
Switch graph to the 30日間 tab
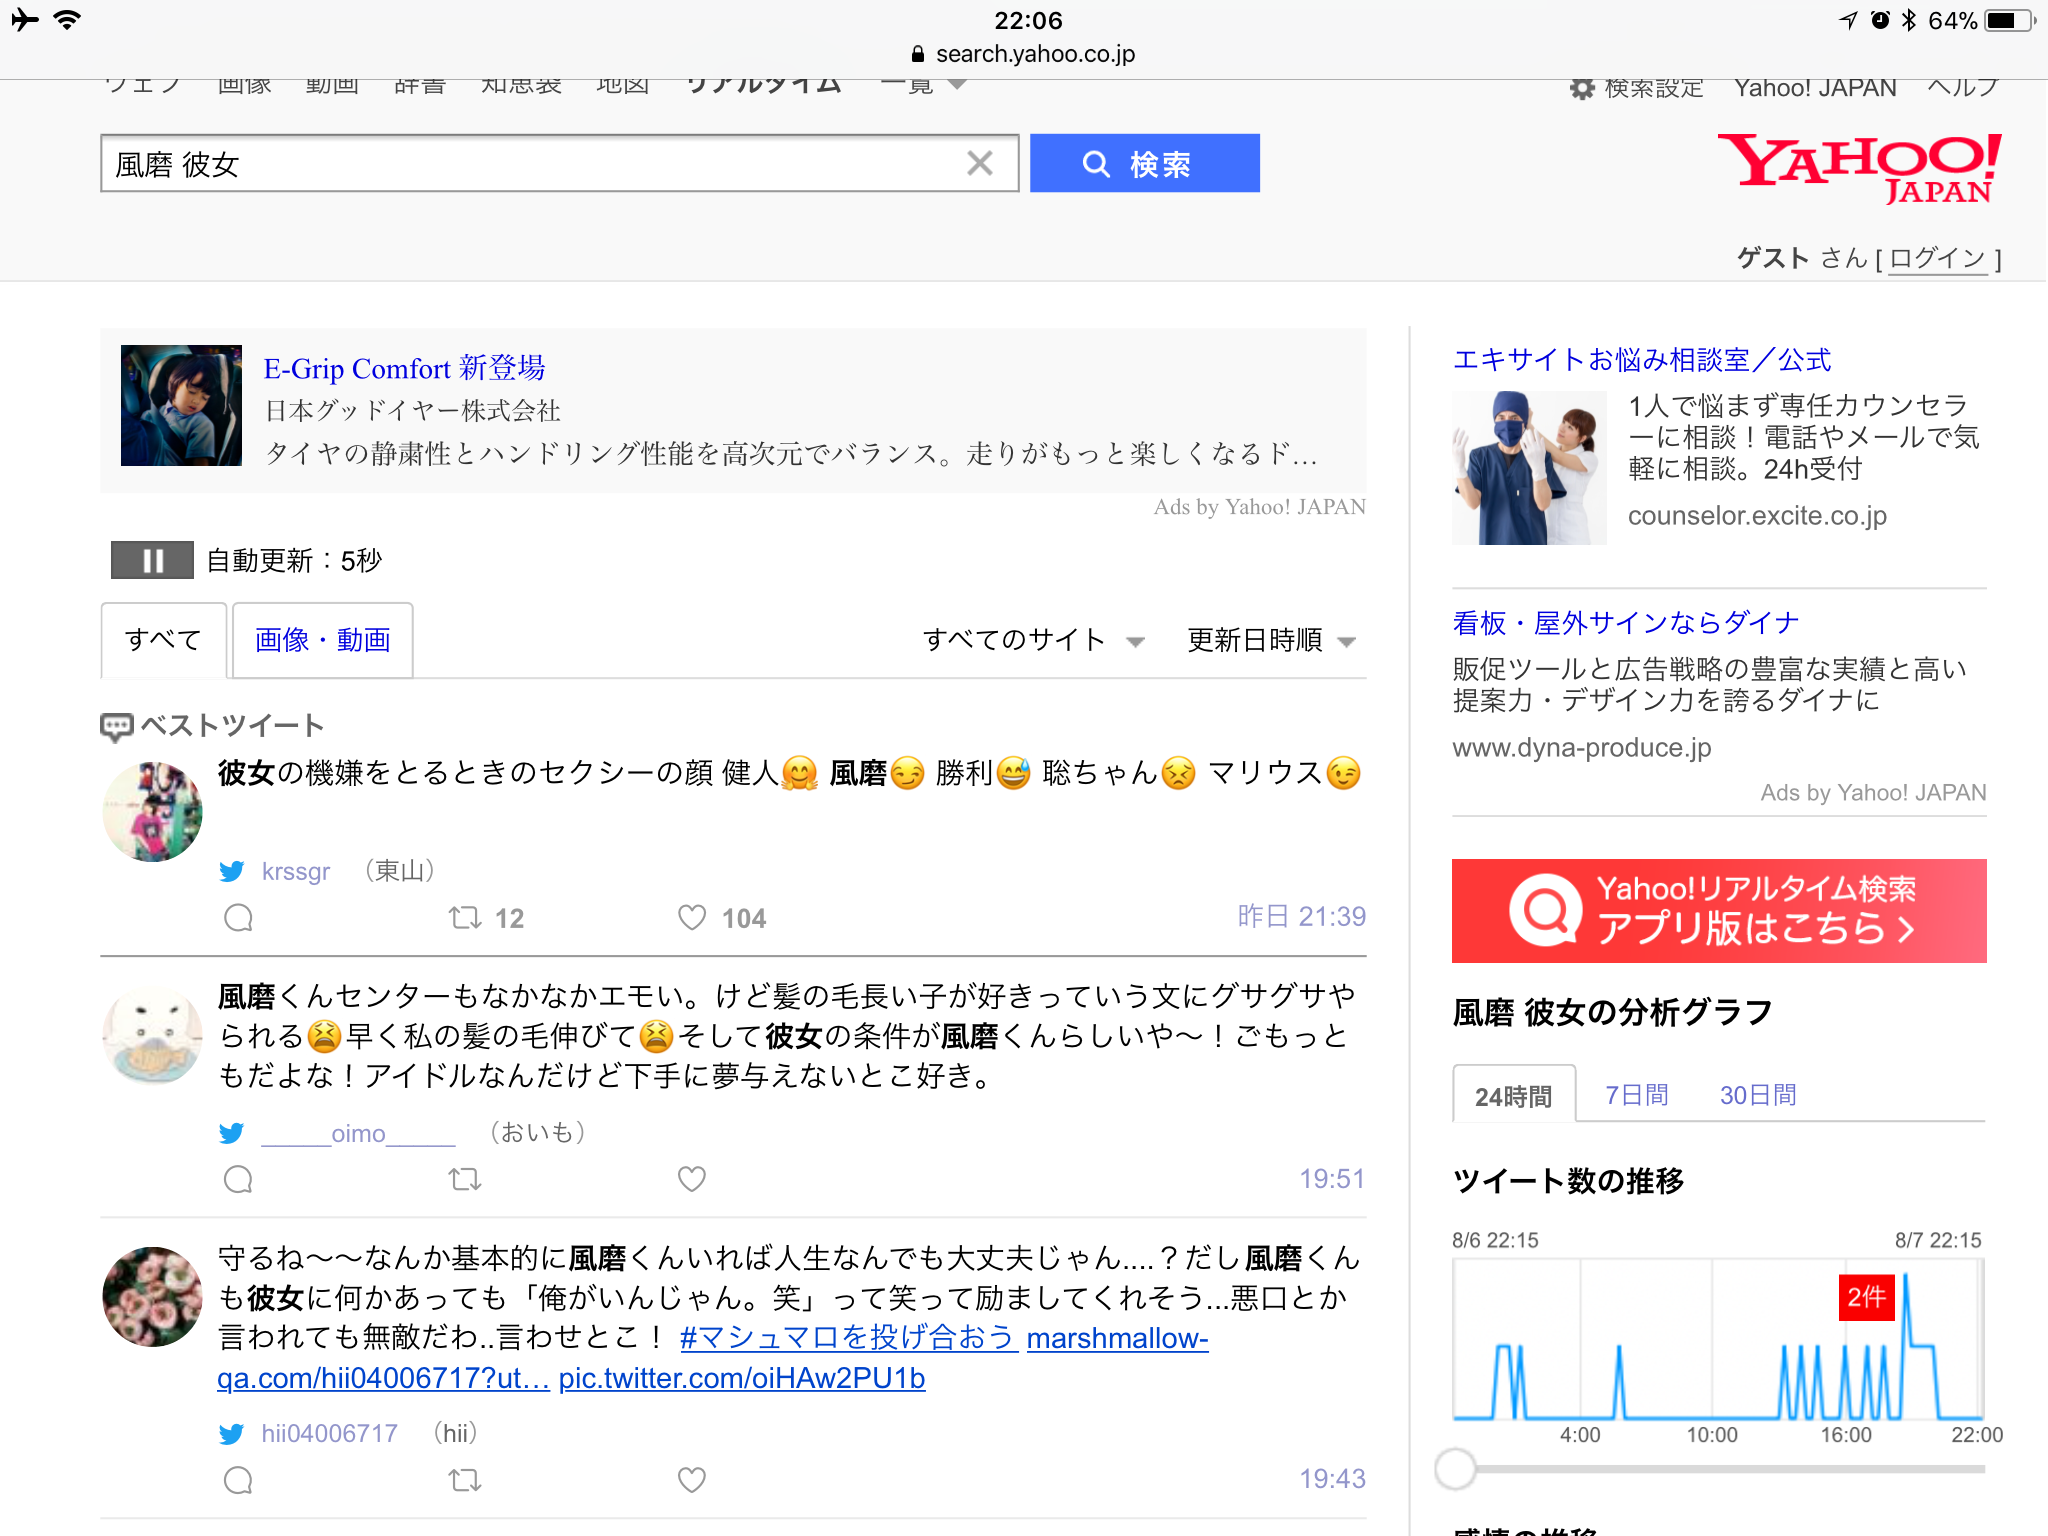coord(1758,1096)
